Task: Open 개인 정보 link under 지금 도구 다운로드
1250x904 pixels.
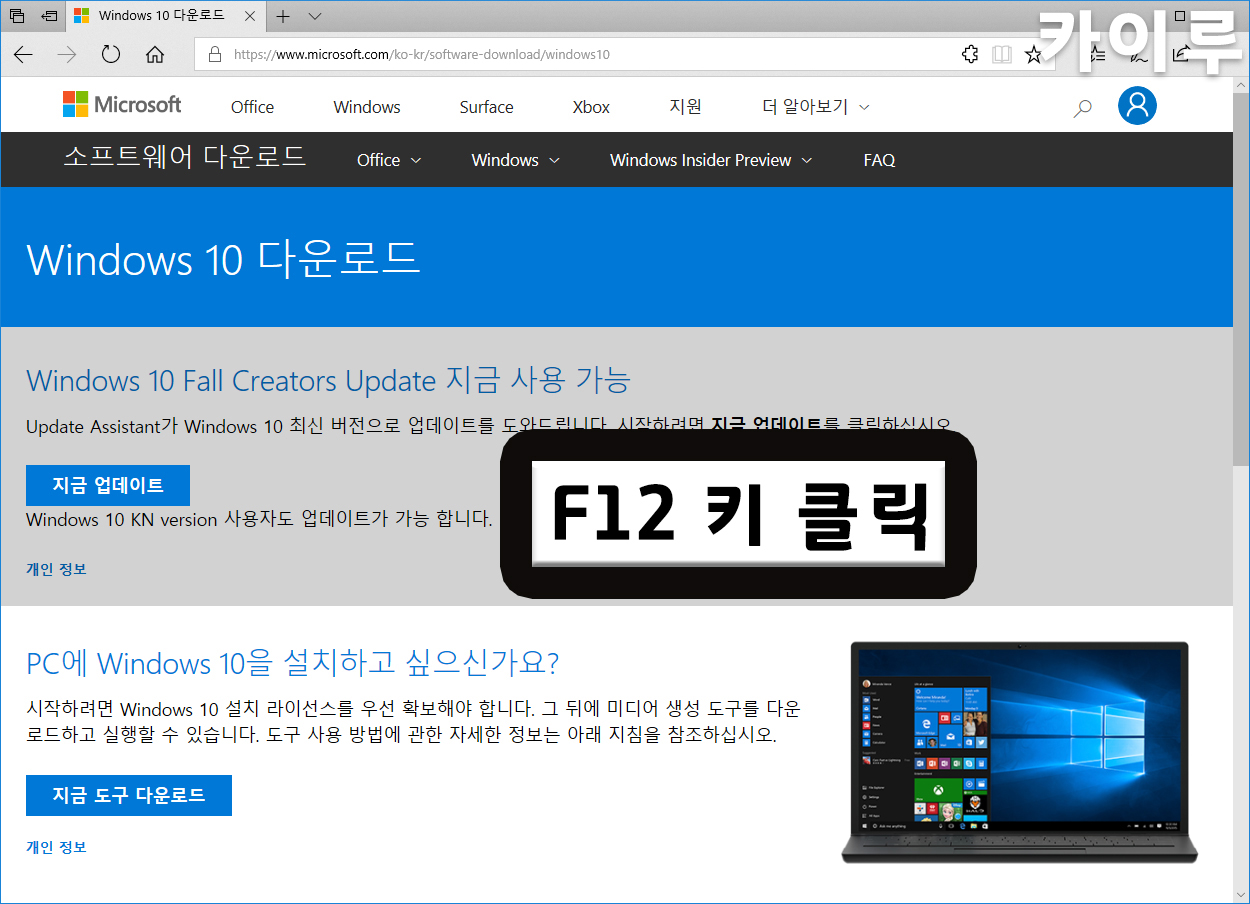Action: (56, 847)
